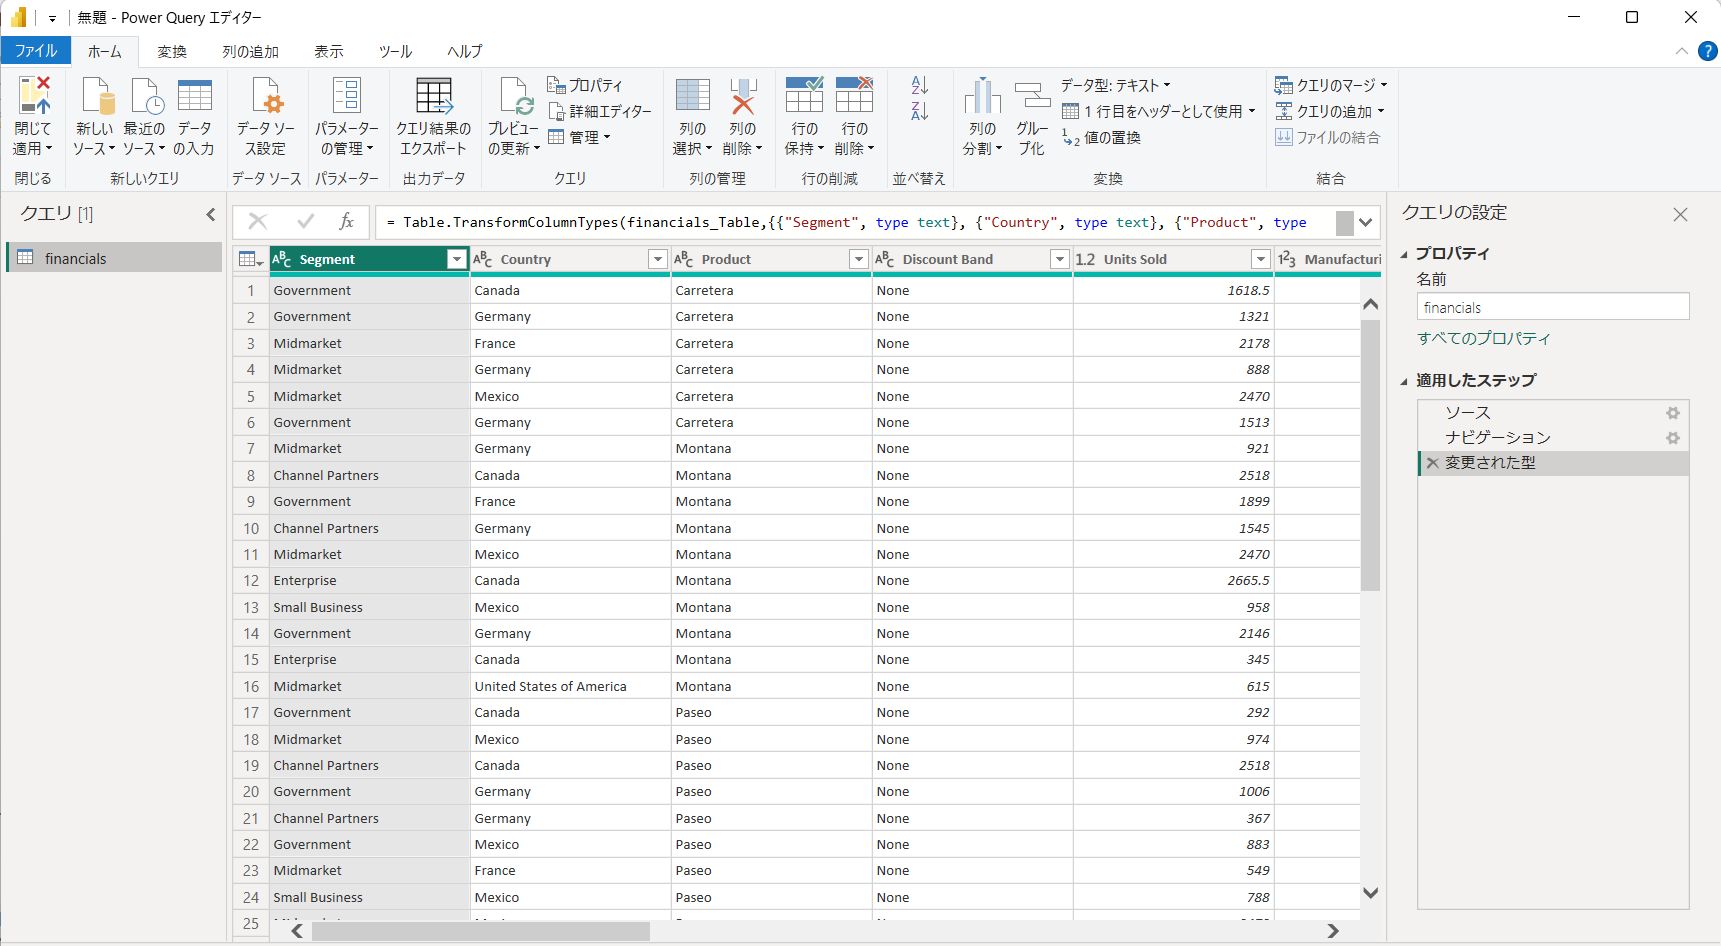Image resolution: width=1721 pixels, height=946 pixels.
Task: Open the help question mark icon
Action: coord(1708,51)
